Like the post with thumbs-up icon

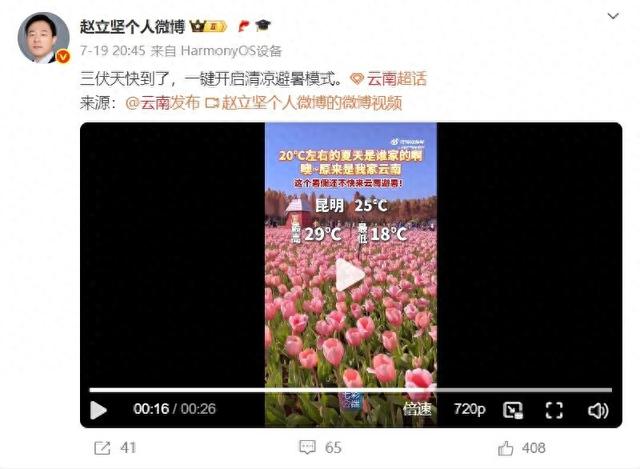point(505,448)
